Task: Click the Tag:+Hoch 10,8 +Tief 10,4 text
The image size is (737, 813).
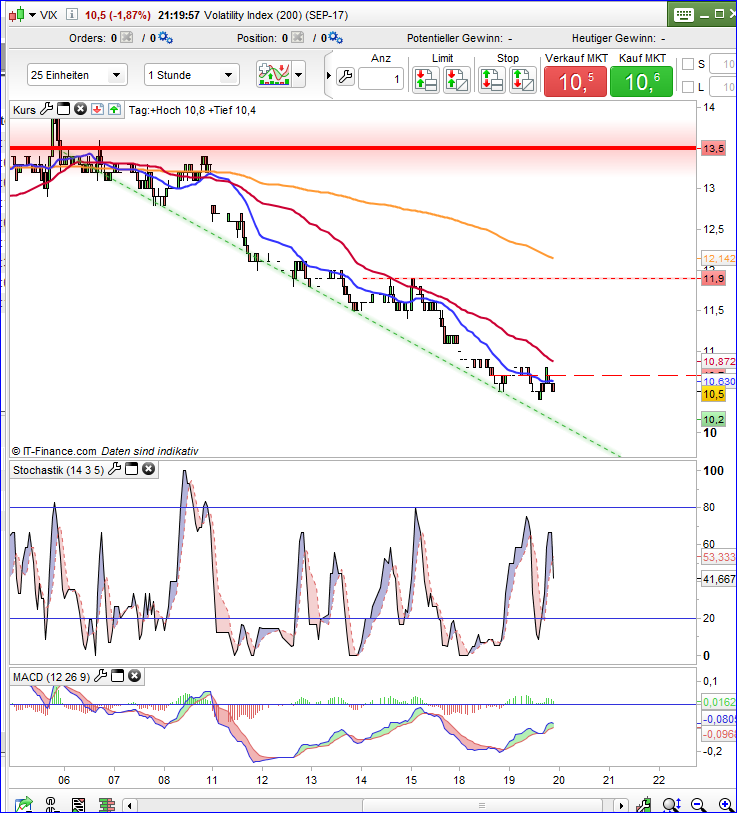Action: coord(192,110)
